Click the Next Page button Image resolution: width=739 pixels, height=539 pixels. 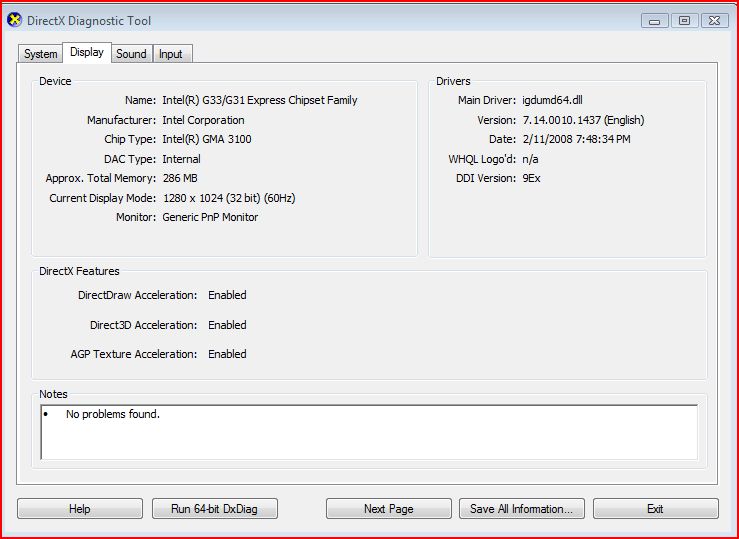[388, 509]
